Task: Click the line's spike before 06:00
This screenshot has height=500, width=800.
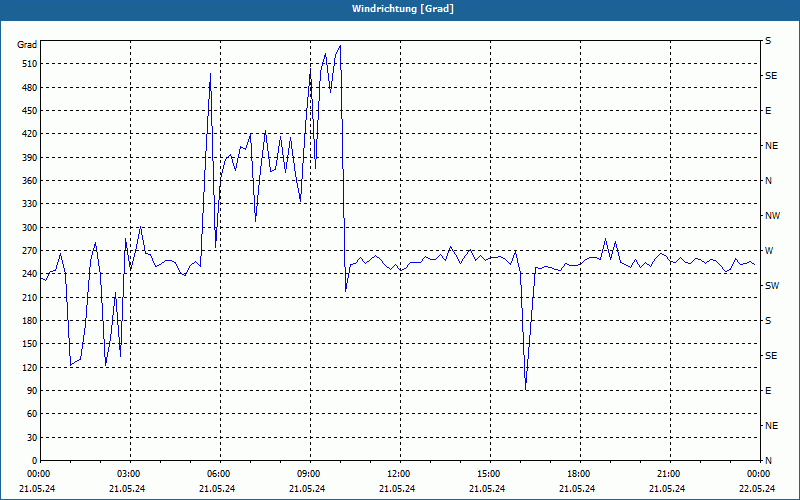Action: (210, 74)
